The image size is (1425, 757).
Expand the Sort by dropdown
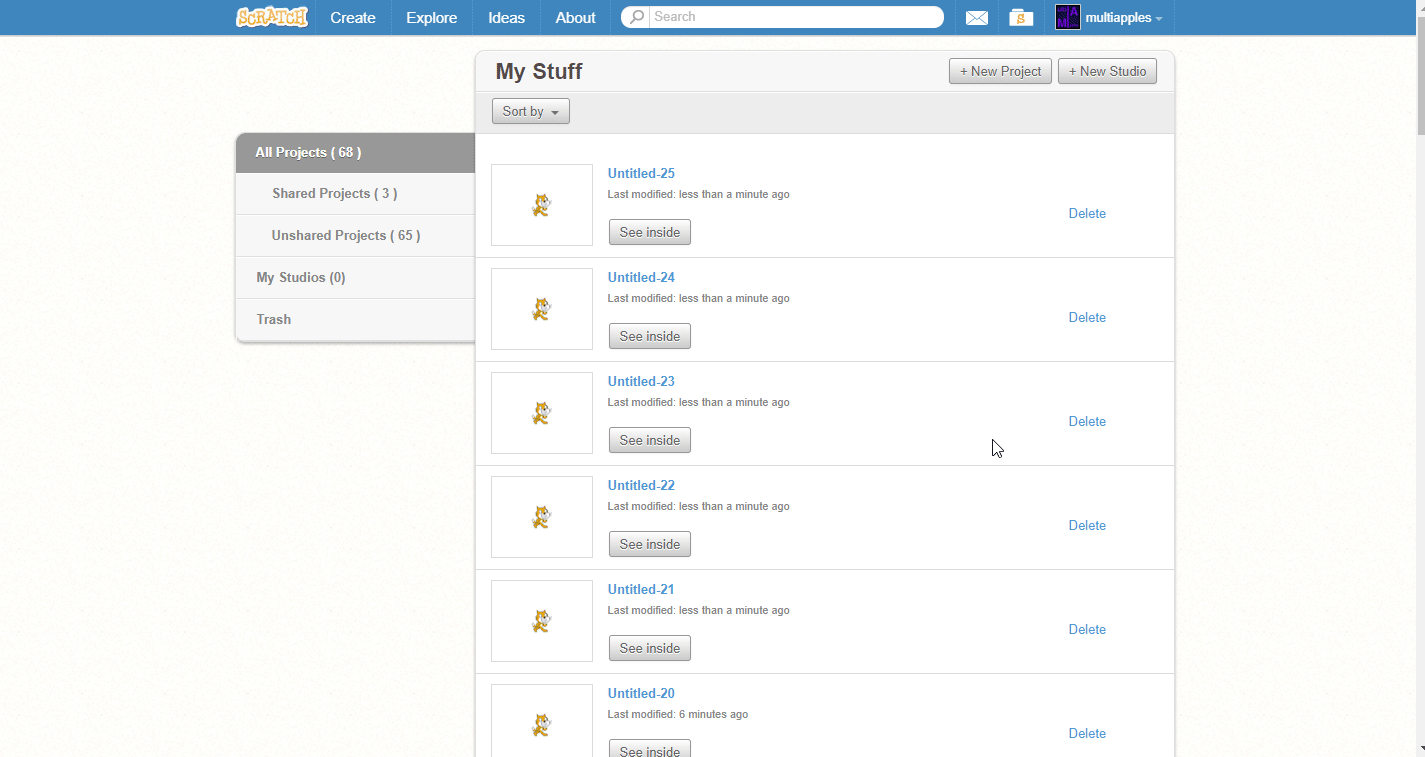(530, 111)
